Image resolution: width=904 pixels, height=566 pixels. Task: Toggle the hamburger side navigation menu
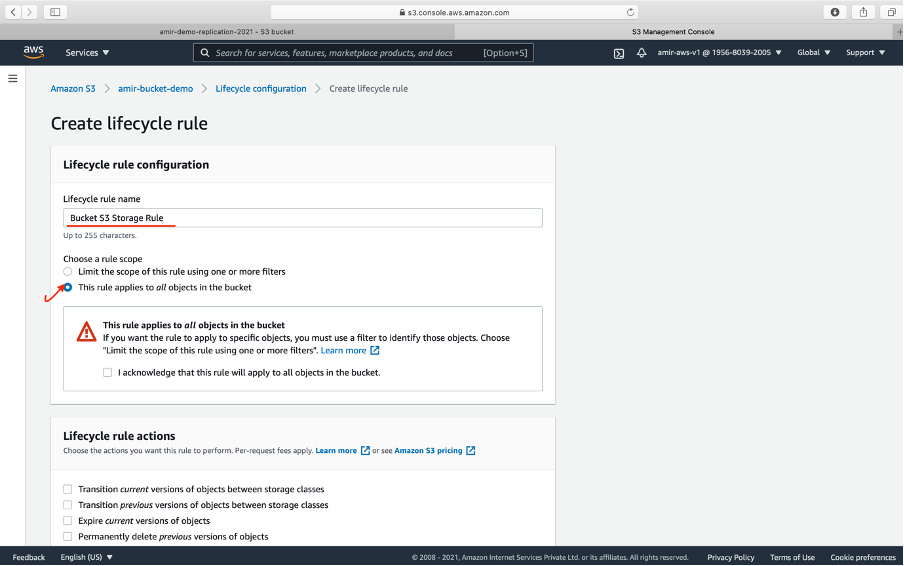click(13, 78)
